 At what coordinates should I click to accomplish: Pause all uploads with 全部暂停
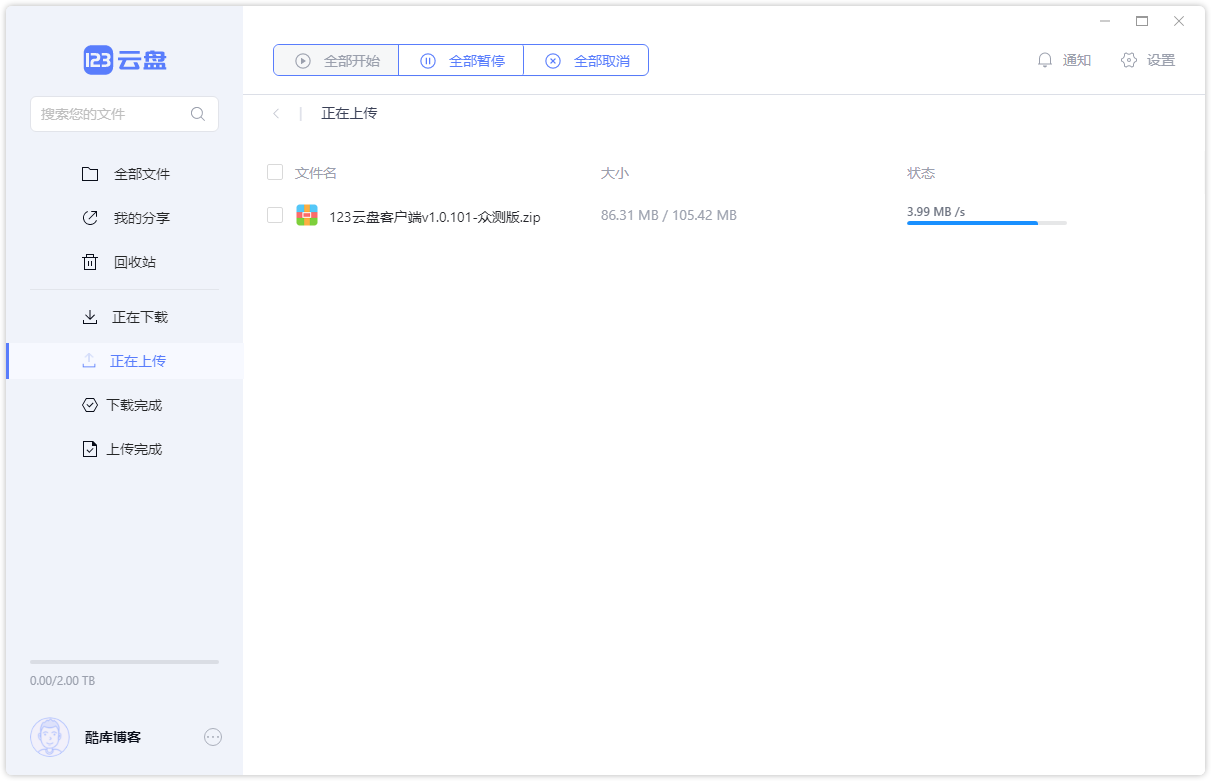coord(460,60)
